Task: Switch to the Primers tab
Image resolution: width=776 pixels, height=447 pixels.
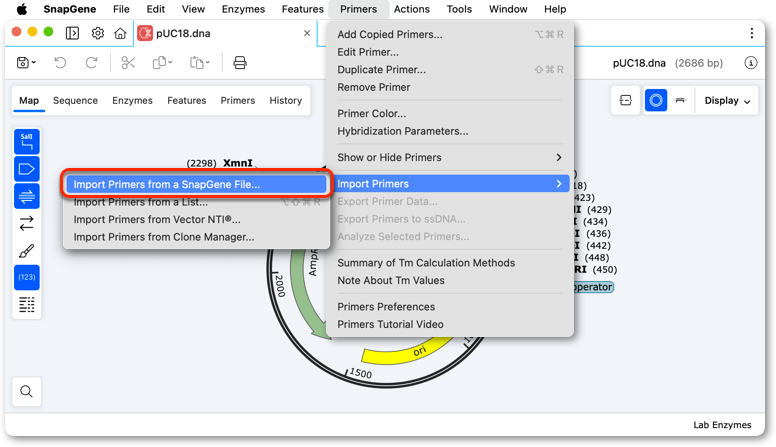Action: click(x=238, y=100)
